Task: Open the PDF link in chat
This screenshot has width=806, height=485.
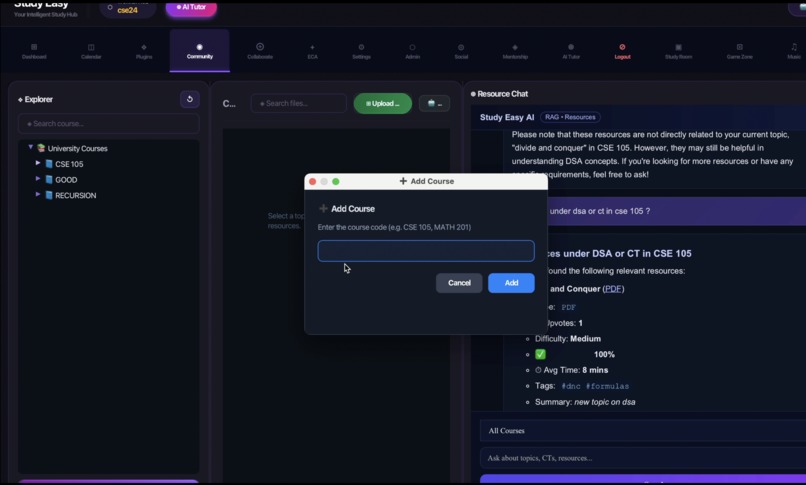Action: click(613, 289)
